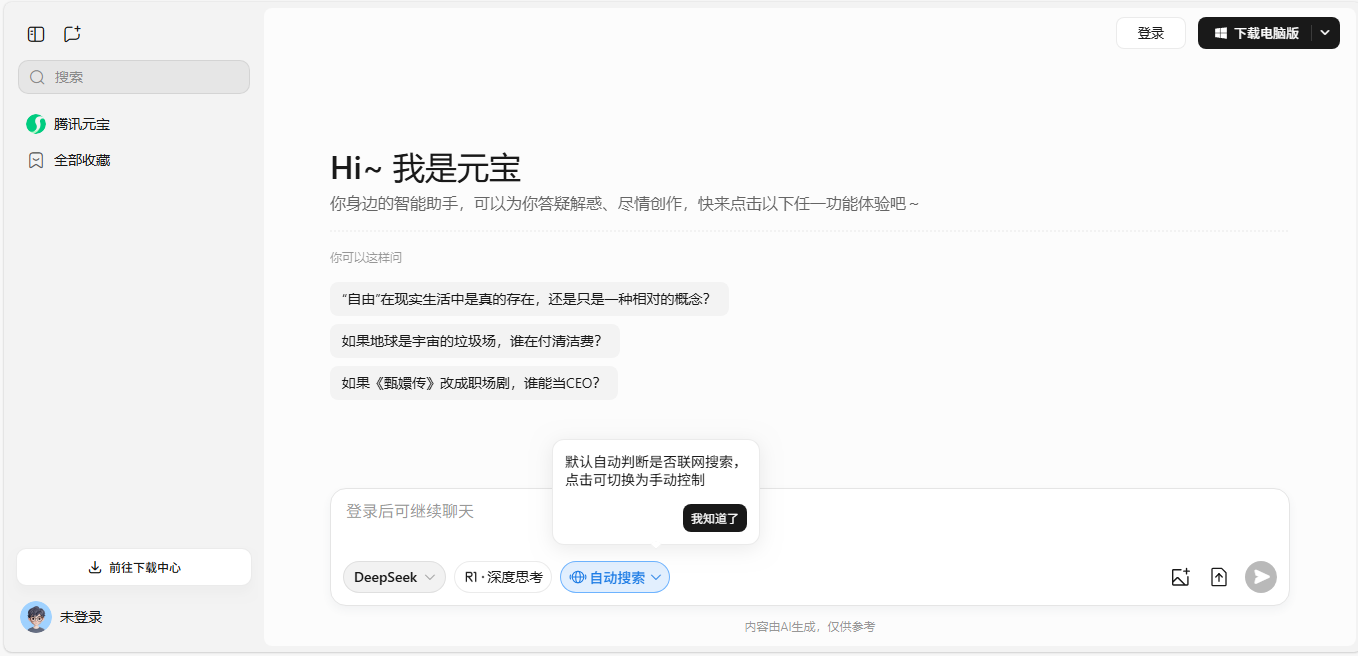
Task: Click the send message arrow button
Action: click(x=1261, y=577)
